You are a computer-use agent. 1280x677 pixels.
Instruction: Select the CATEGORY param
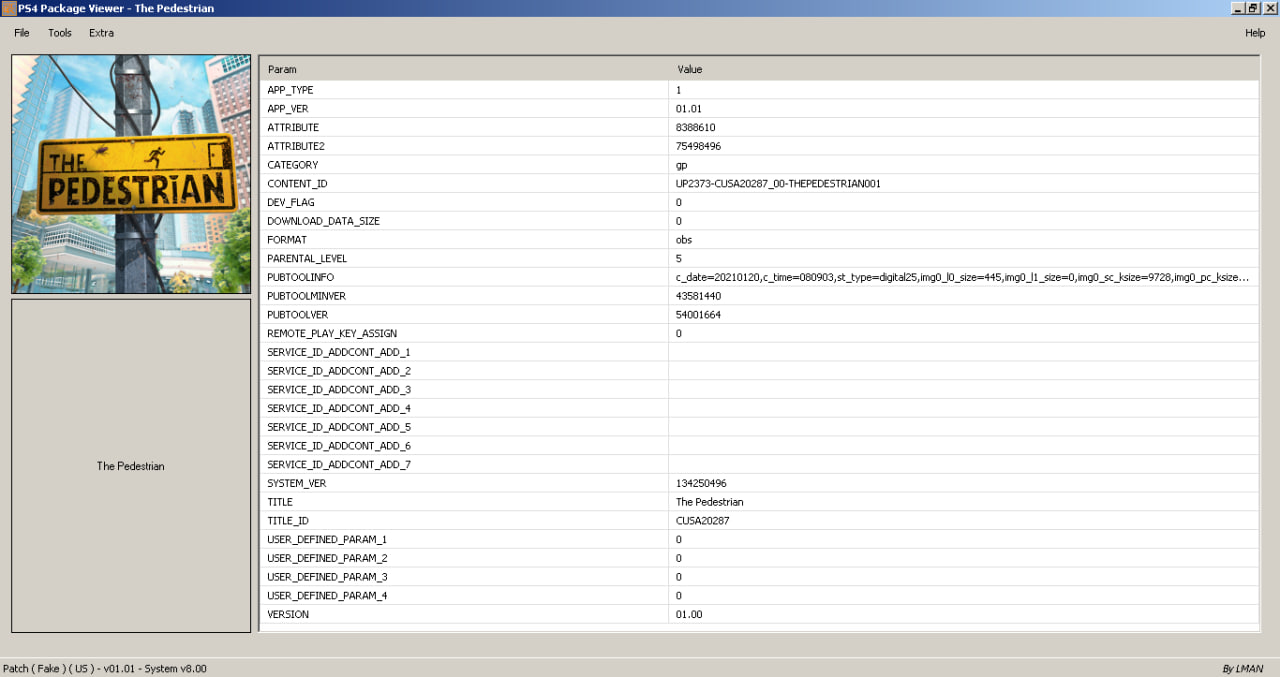[x=292, y=165]
